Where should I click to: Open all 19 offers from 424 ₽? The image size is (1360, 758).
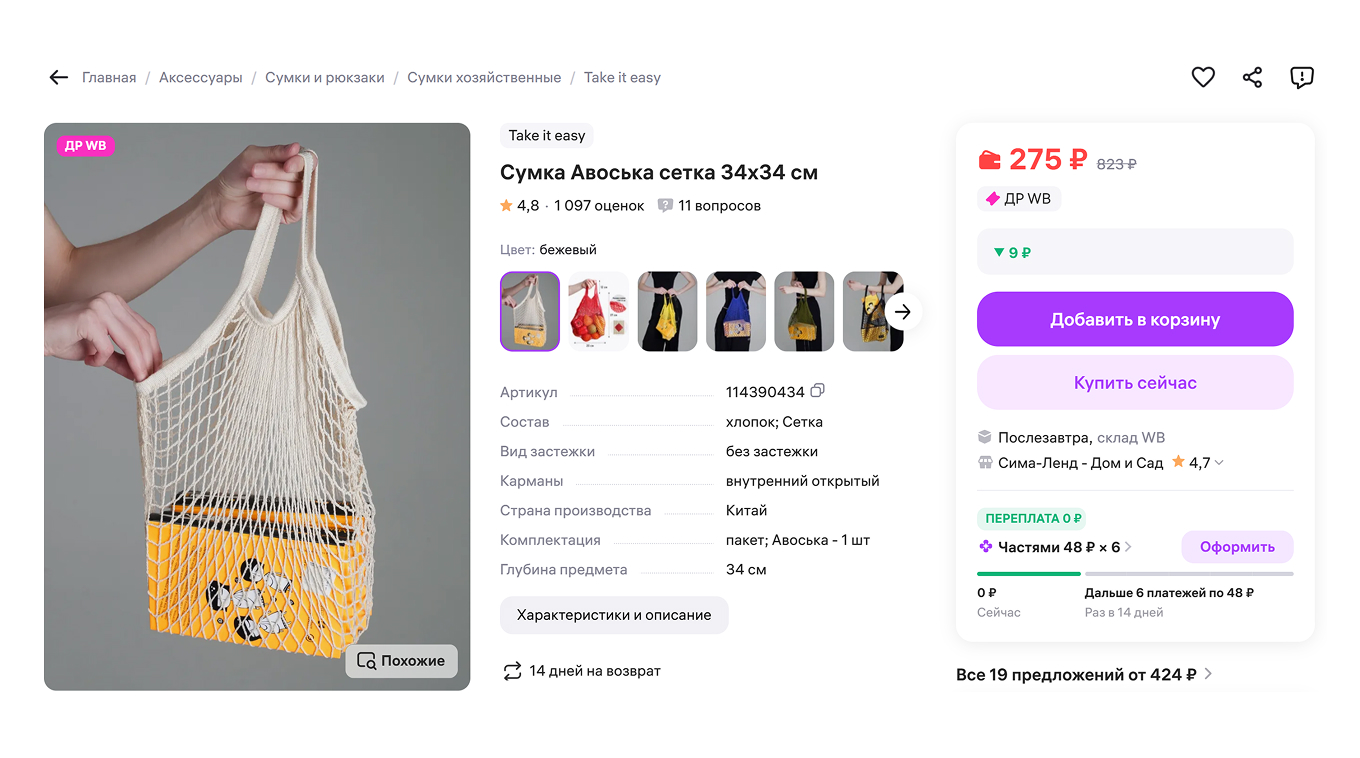(x=1084, y=675)
